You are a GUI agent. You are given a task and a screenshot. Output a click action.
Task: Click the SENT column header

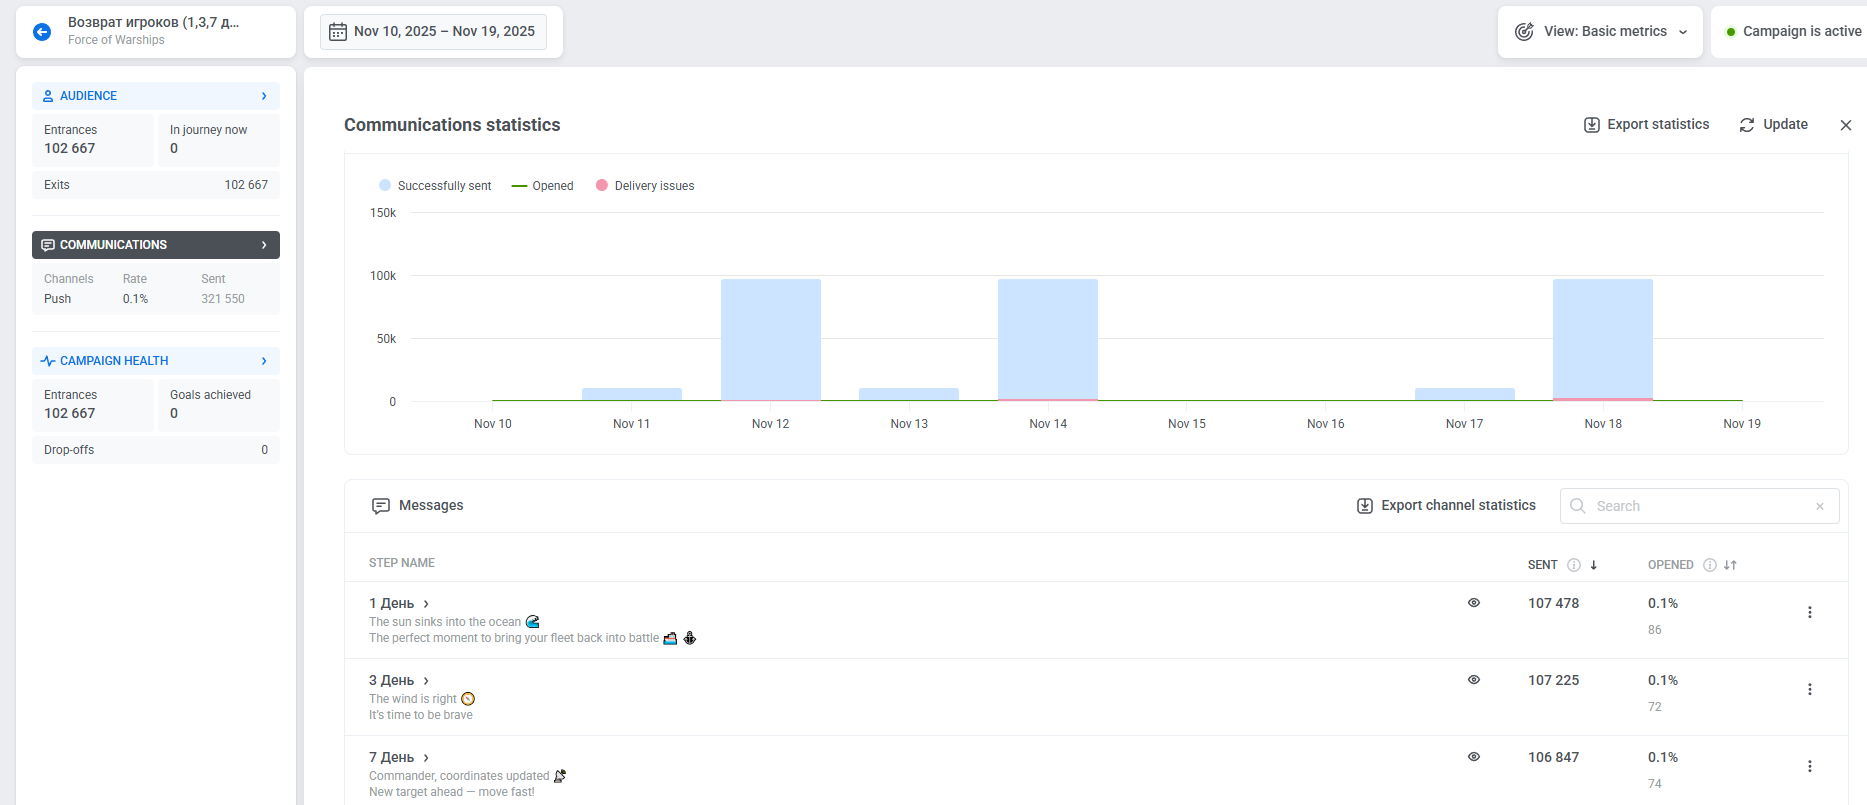pos(1543,565)
